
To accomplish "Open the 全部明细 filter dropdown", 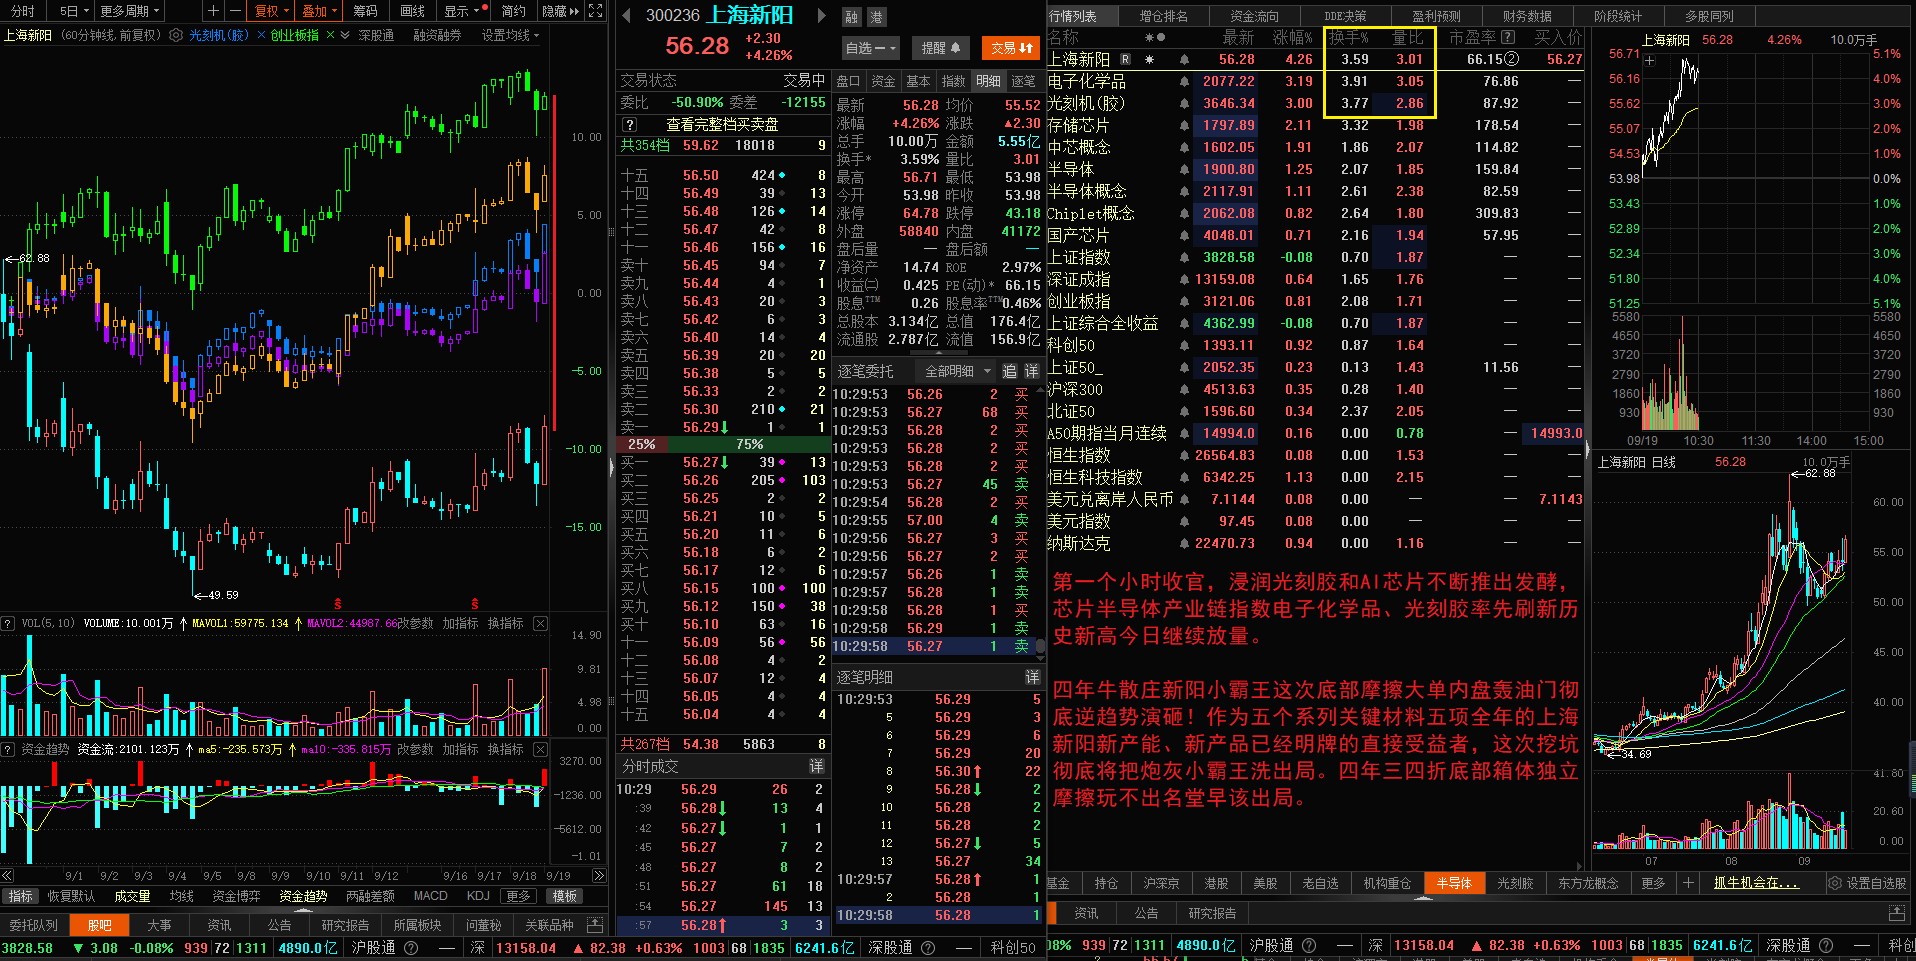I will pyautogui.click(x=956, y=371).
